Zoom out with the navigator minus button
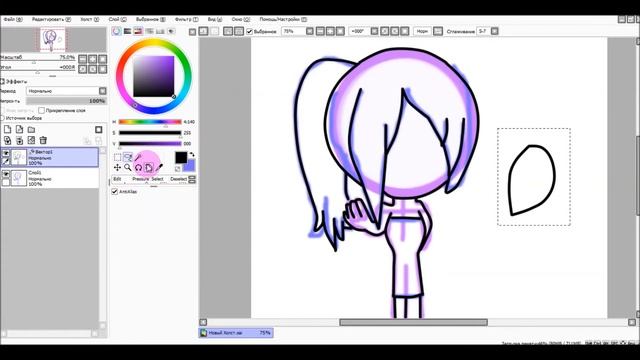Screen dimensions: 640x360 (83, 59)
